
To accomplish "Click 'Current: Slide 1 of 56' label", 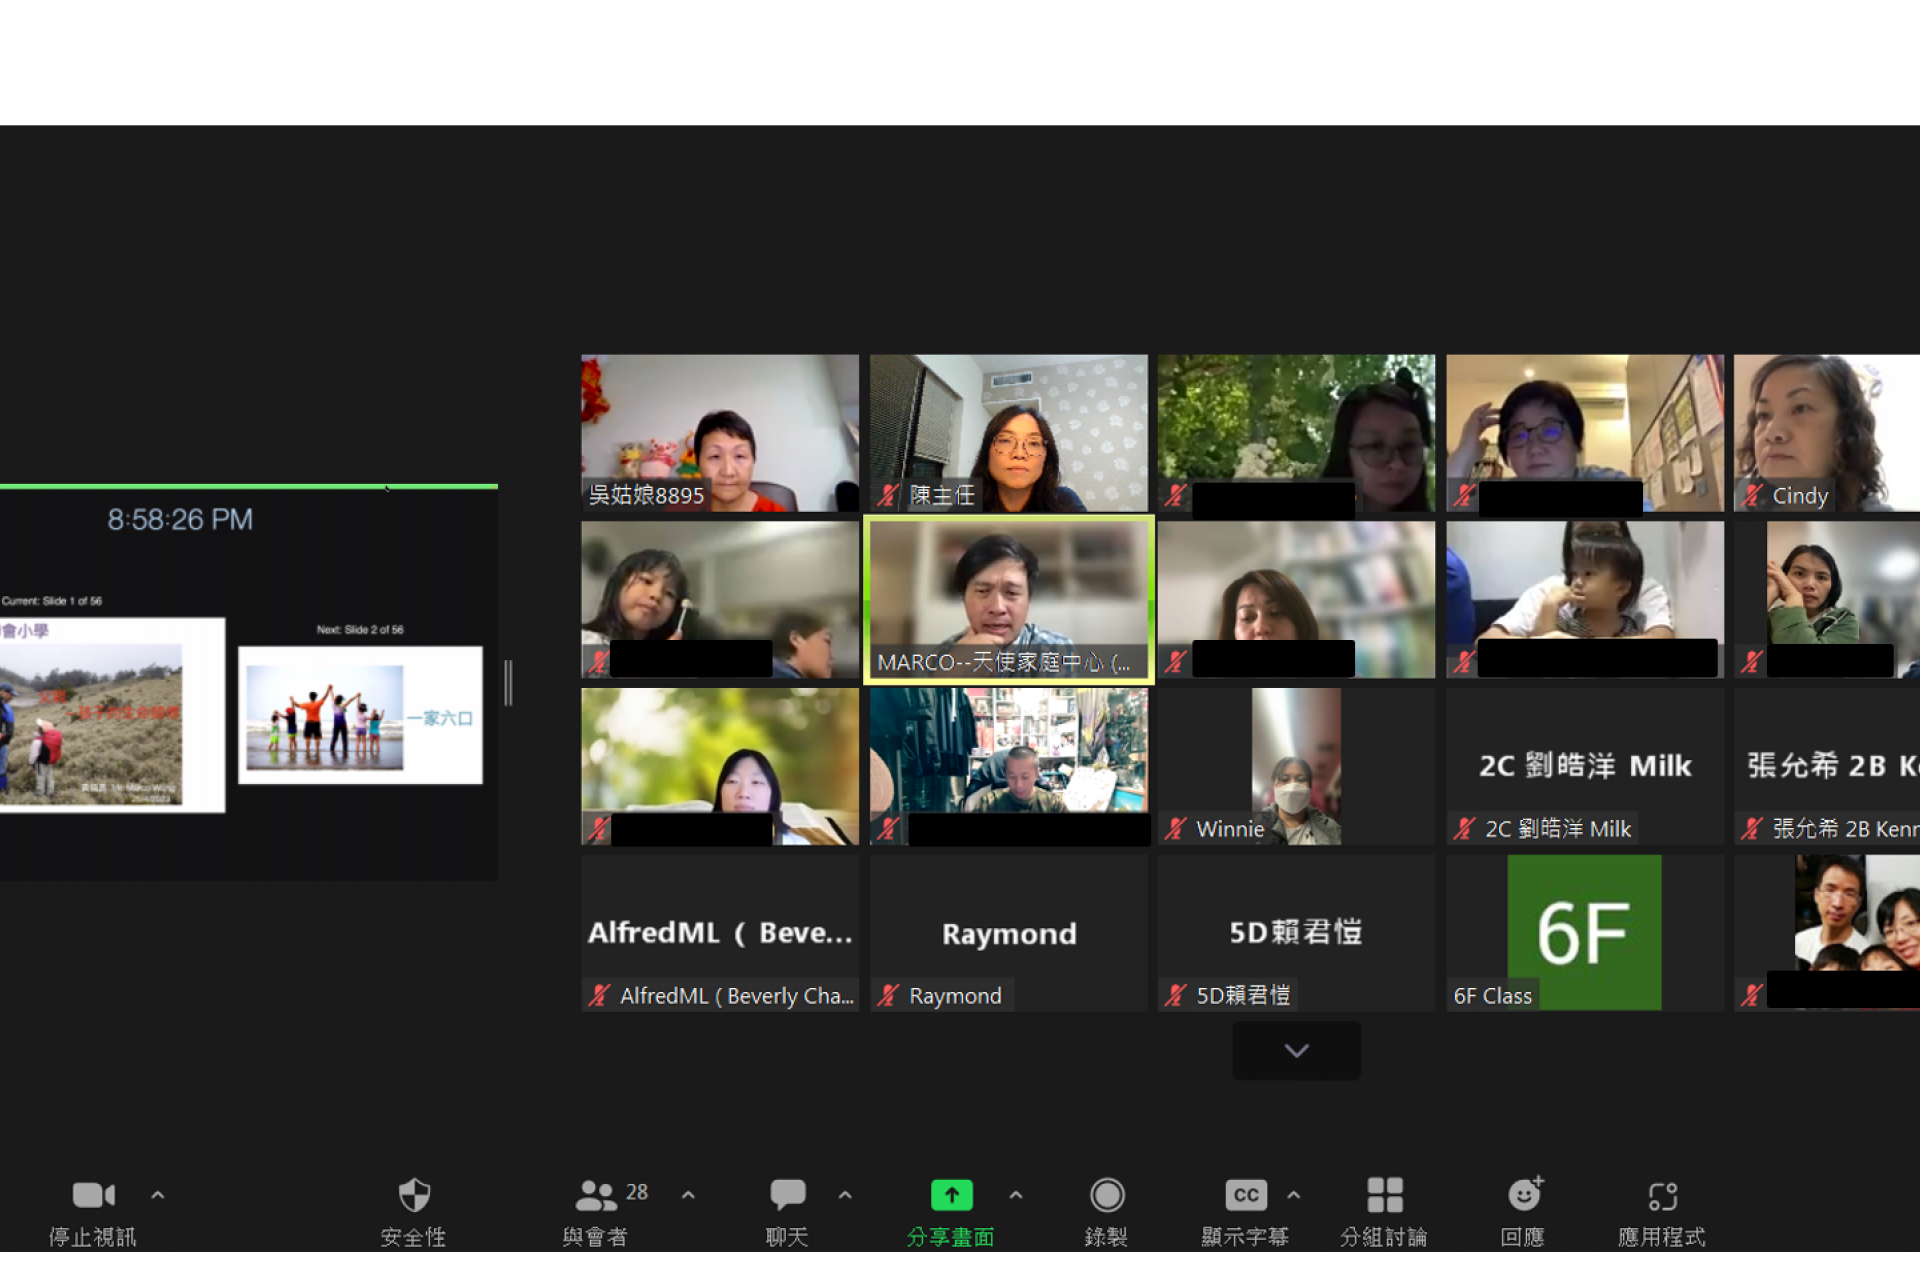I will tap(52, 601).
